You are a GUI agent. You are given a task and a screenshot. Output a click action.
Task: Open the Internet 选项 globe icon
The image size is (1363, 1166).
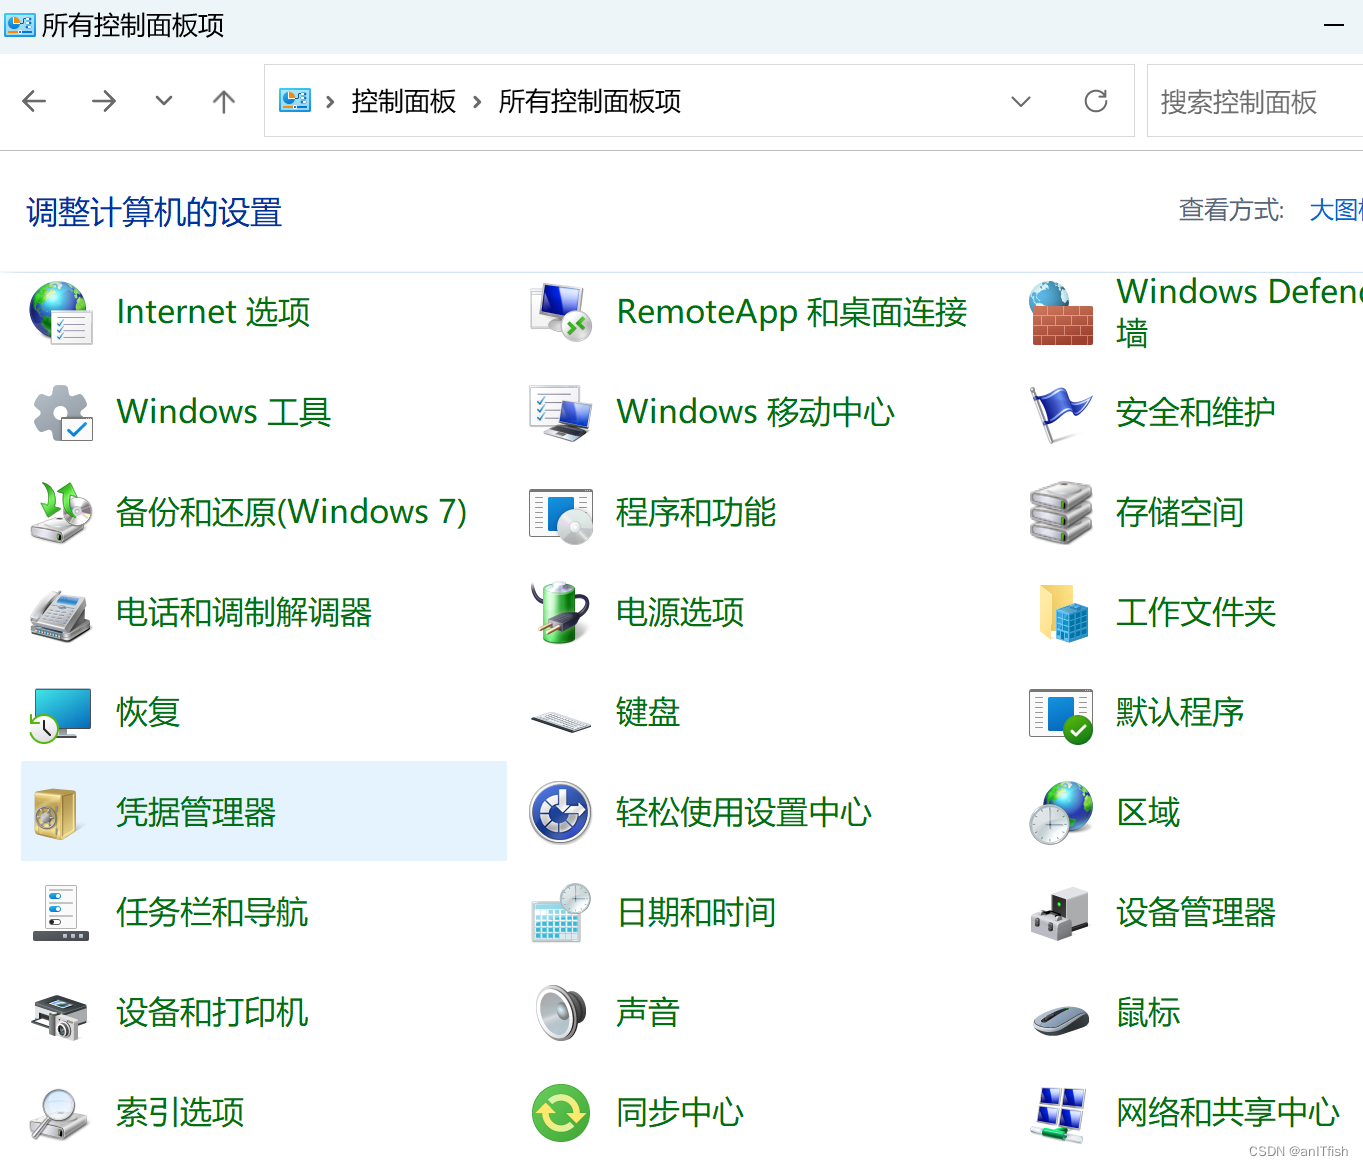(x=61, y=313)
